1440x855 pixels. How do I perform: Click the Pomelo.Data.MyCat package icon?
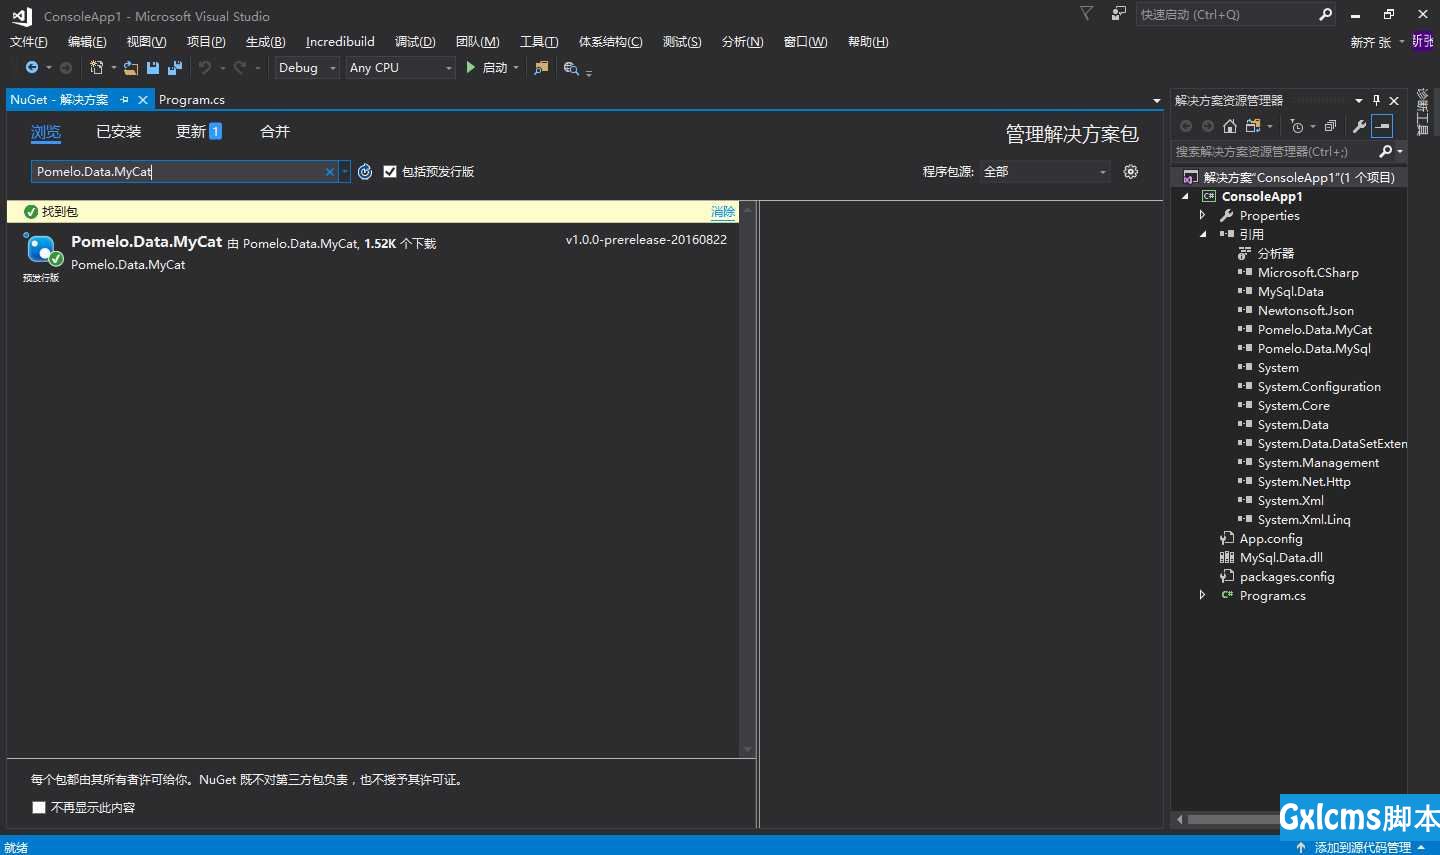point(42,249)
